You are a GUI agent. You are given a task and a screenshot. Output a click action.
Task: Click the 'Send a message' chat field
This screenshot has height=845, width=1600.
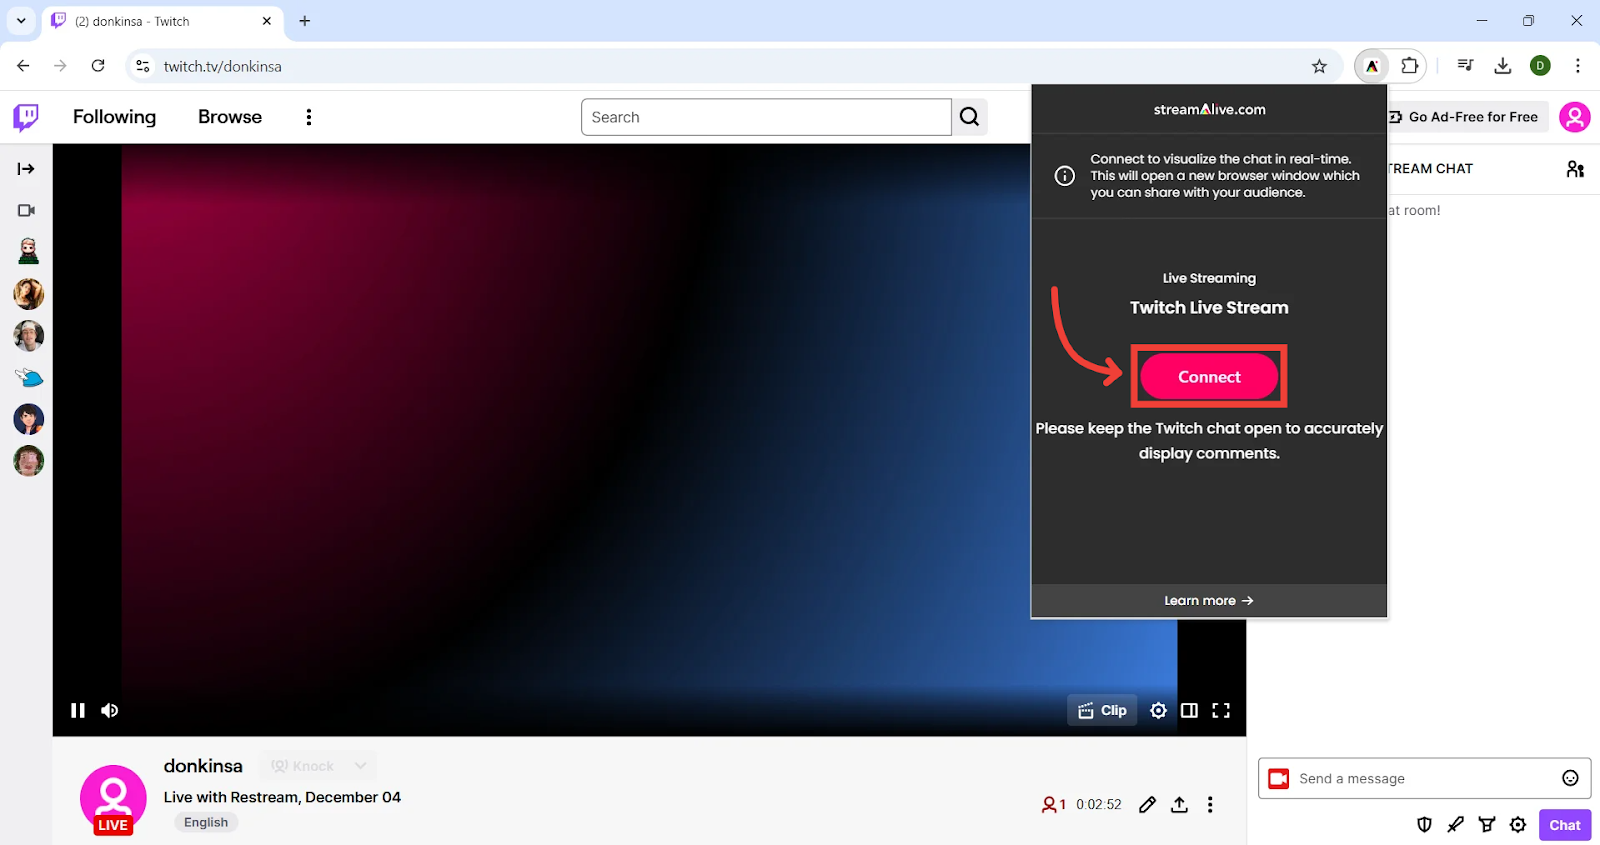pyautogui.click(x=1424, y=779)
